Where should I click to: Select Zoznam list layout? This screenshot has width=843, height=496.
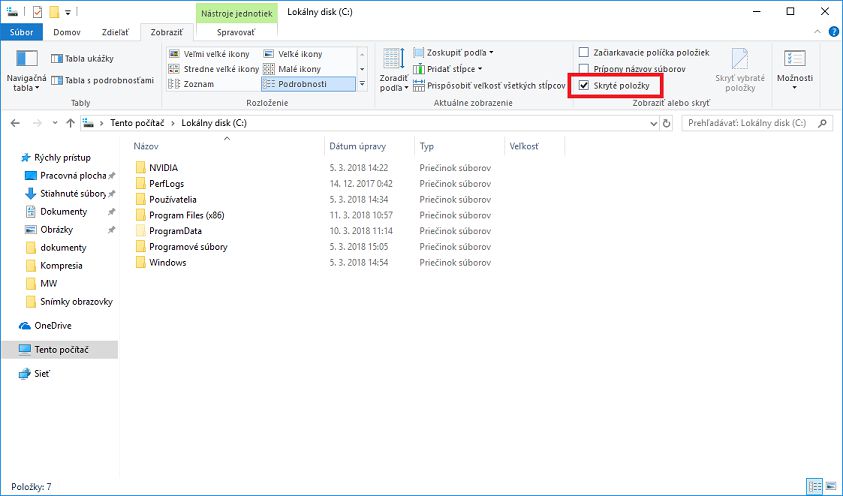(191, 84)
